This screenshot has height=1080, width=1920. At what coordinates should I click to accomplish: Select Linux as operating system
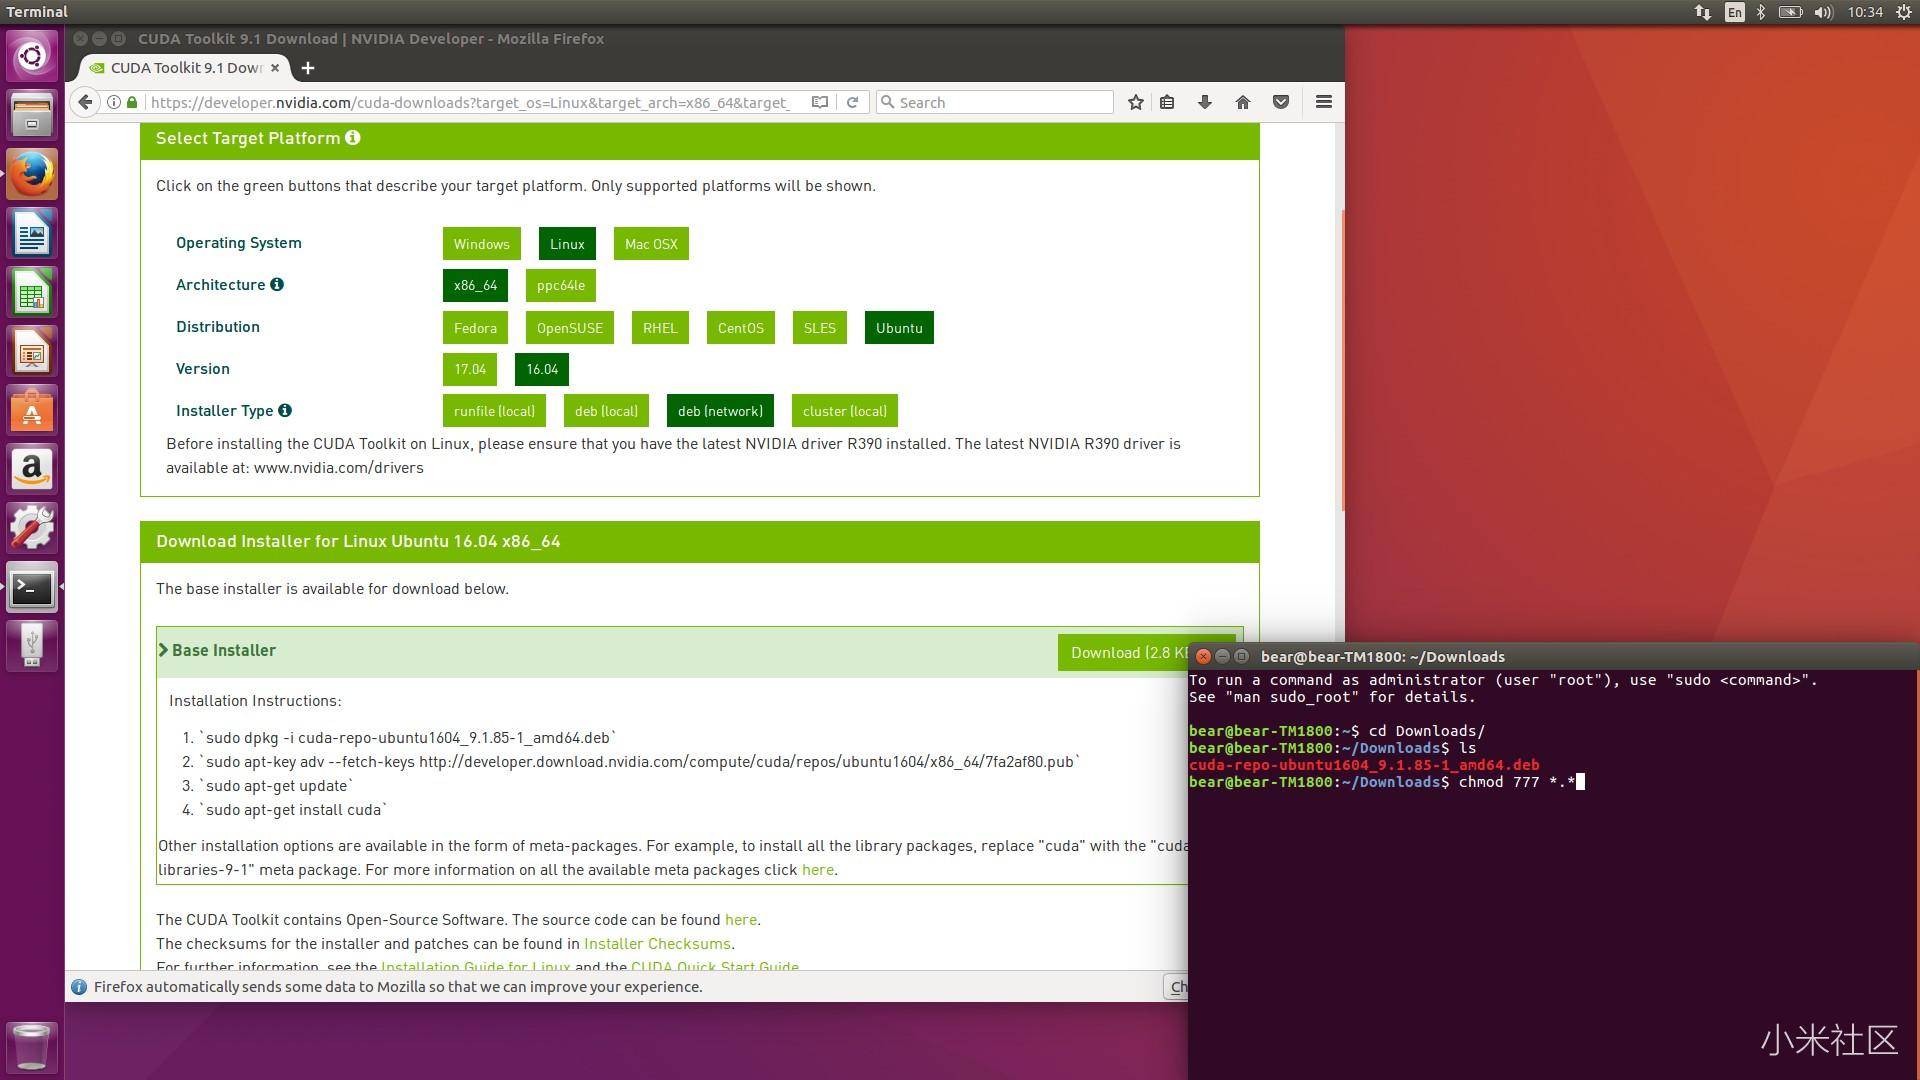click(x=567, y=244)
